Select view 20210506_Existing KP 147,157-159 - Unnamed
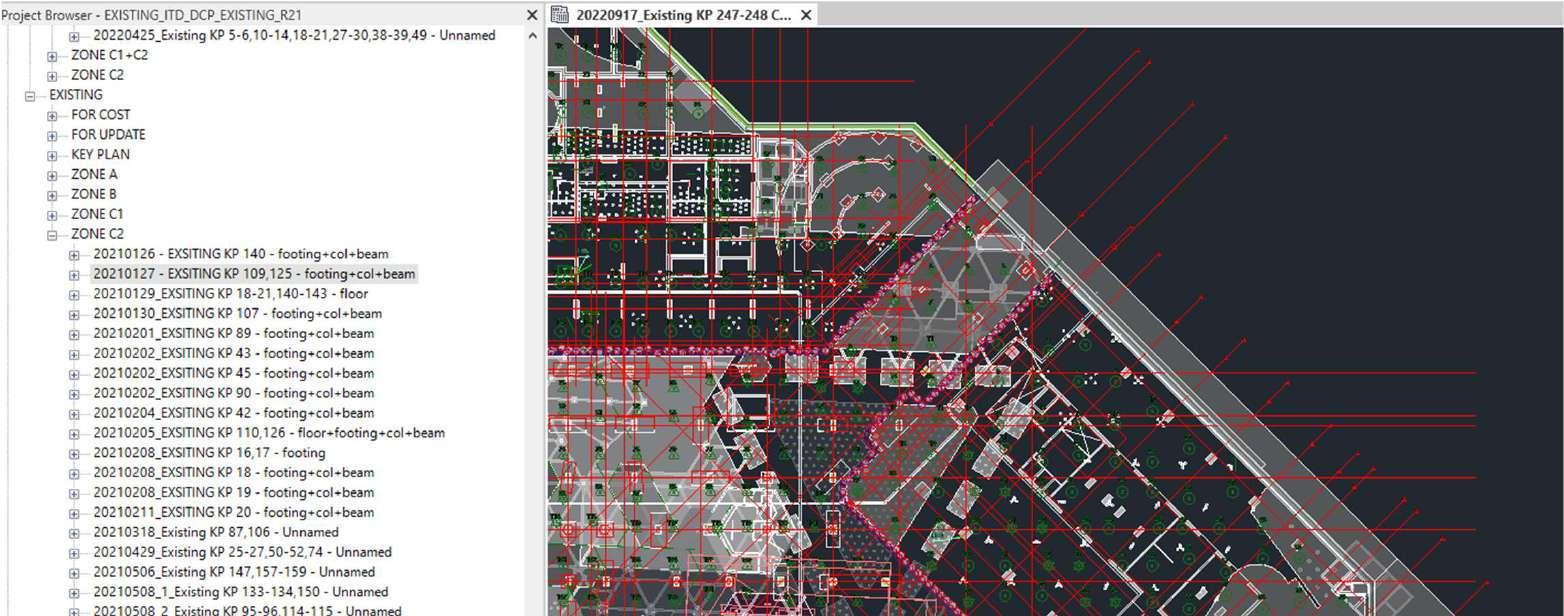 233,572
